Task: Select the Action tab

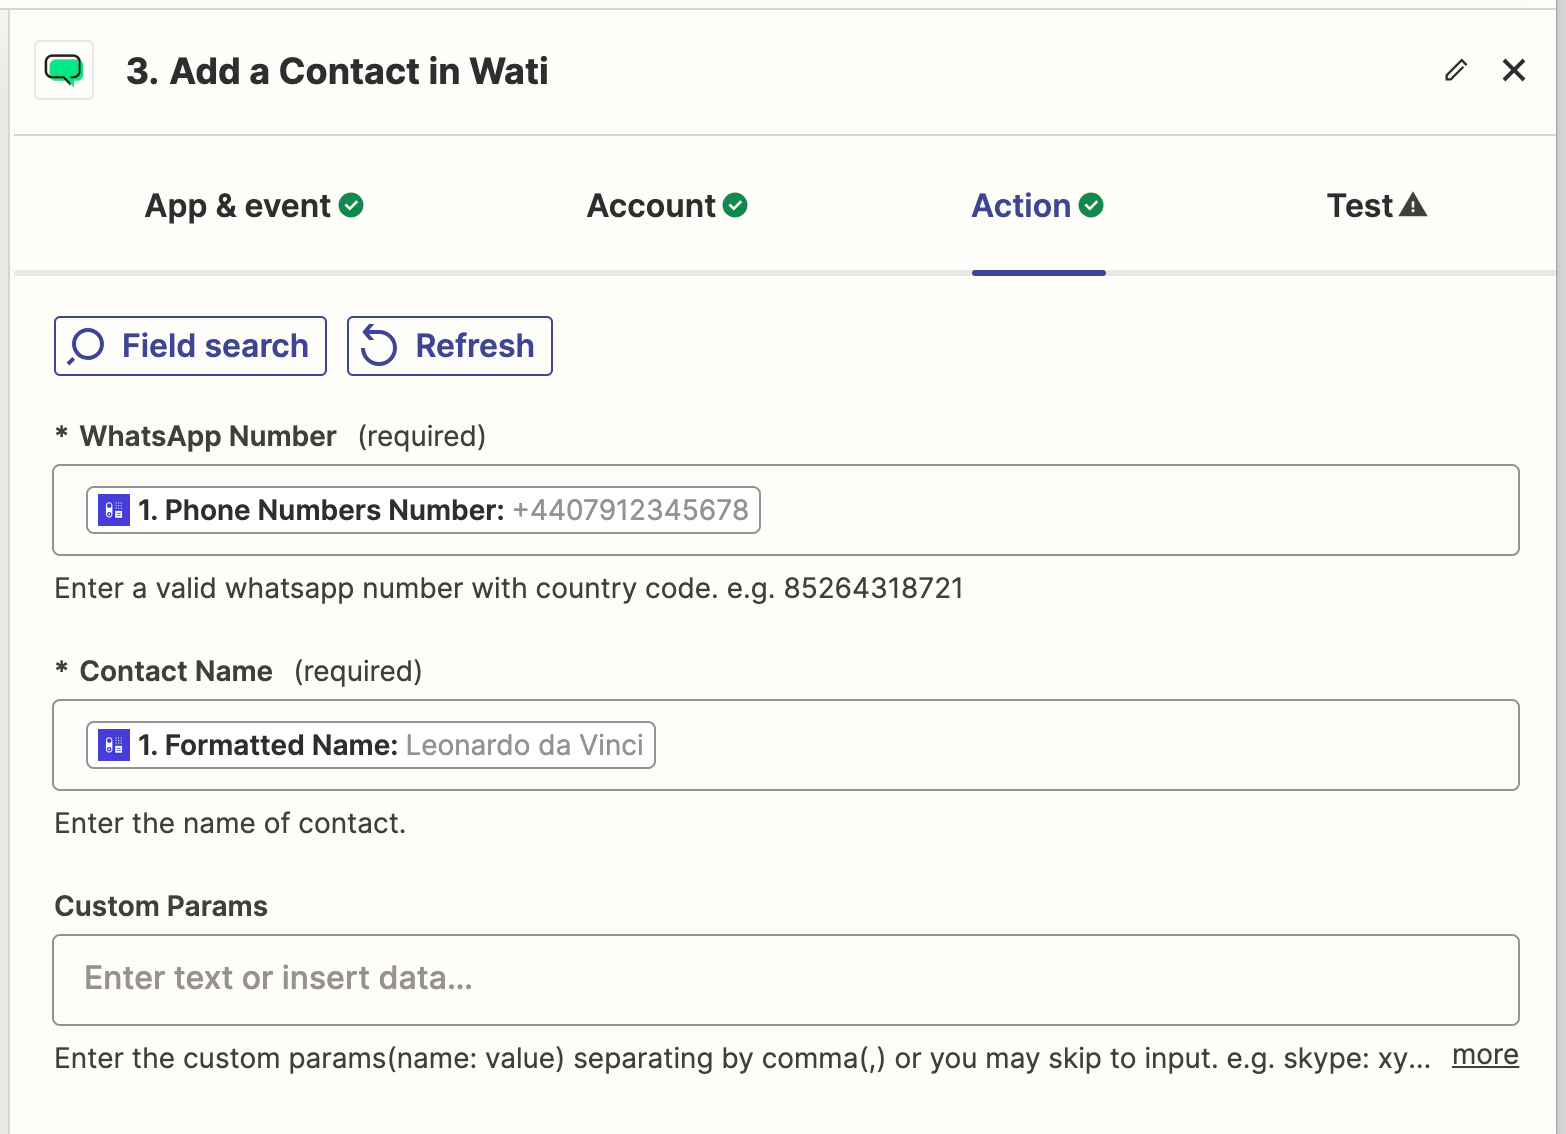Action: (1038, 205)
